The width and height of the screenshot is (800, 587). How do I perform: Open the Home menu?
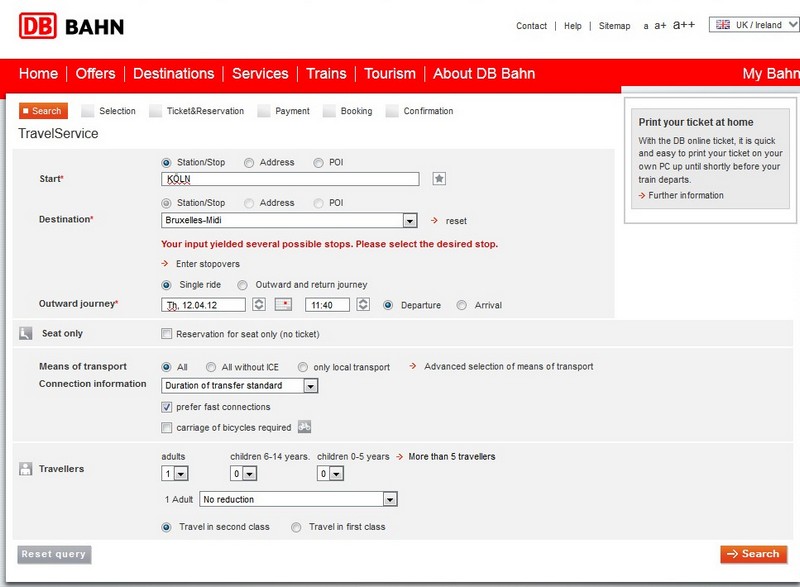tap(38, 73)
